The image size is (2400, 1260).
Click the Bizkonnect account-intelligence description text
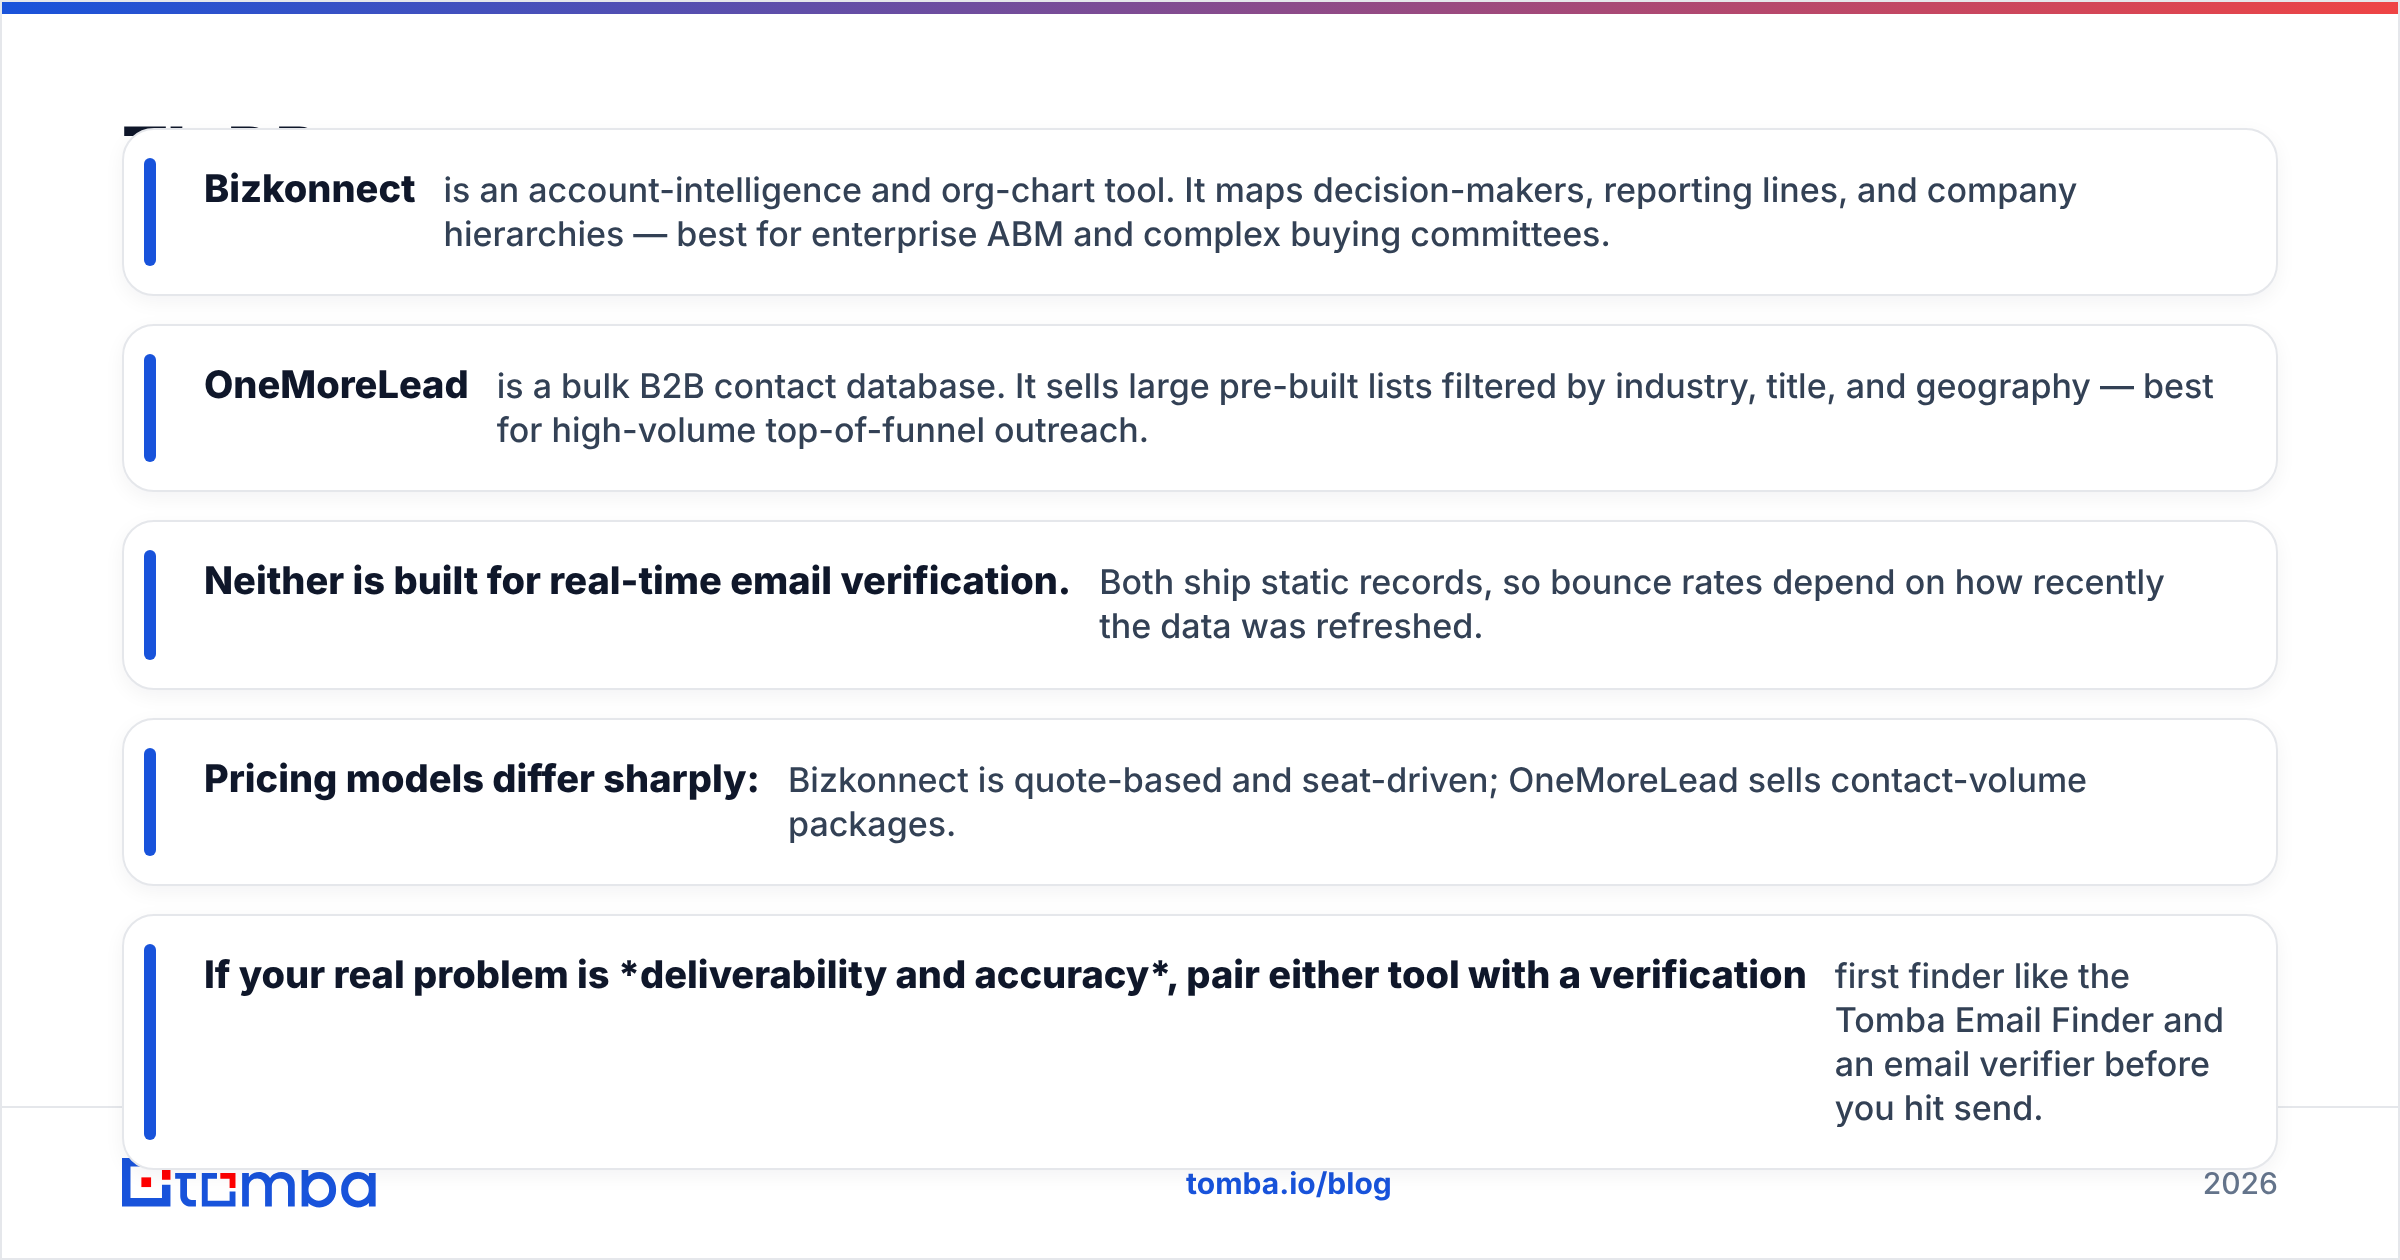pyautogui.click(x=1260, y=212)
